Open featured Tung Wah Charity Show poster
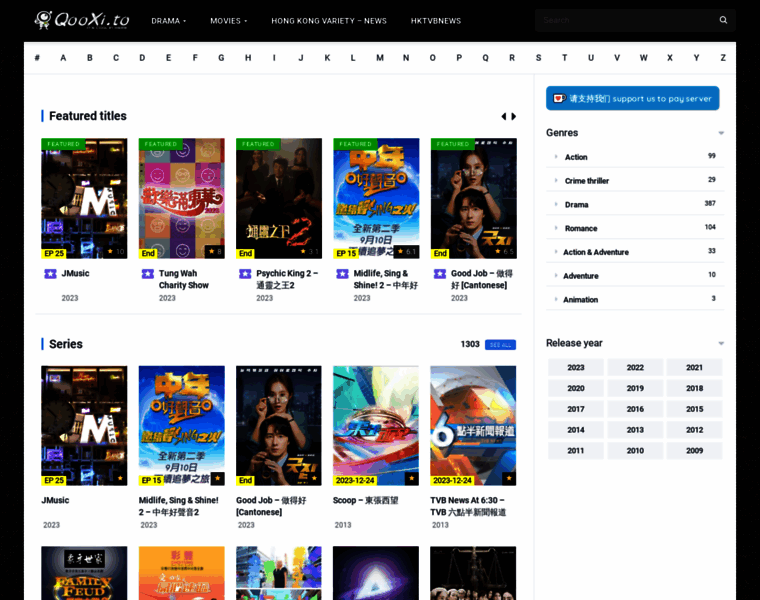The height and width of the screenshot is (600, 760). click(182, 198)
